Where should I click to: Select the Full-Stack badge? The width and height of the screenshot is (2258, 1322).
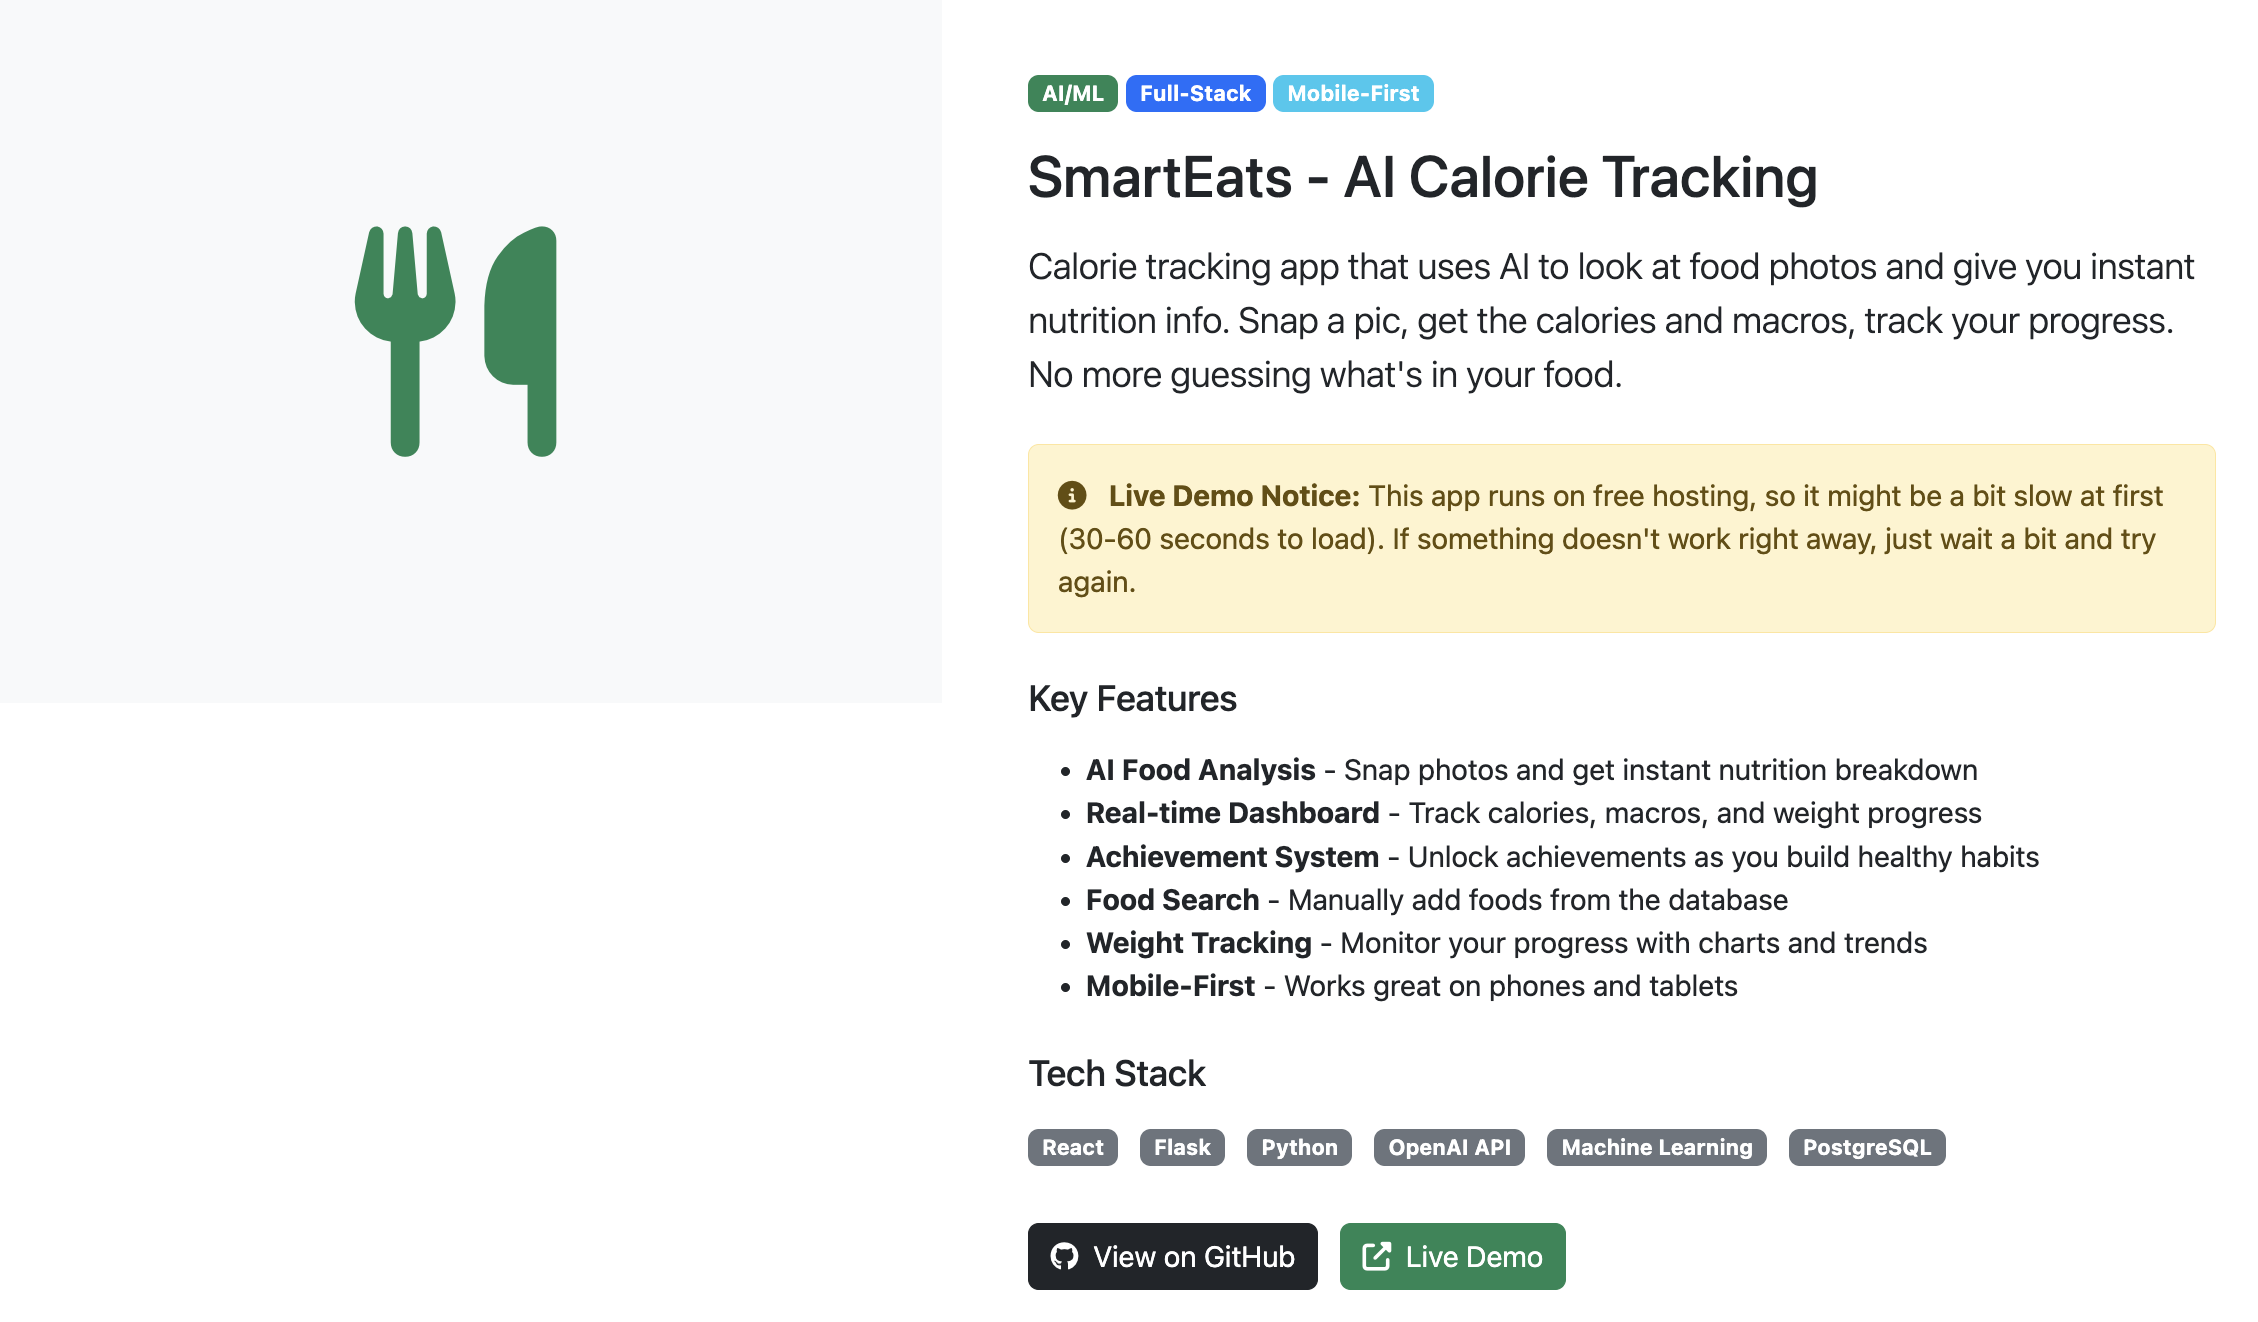click(x=1195, y=94)
